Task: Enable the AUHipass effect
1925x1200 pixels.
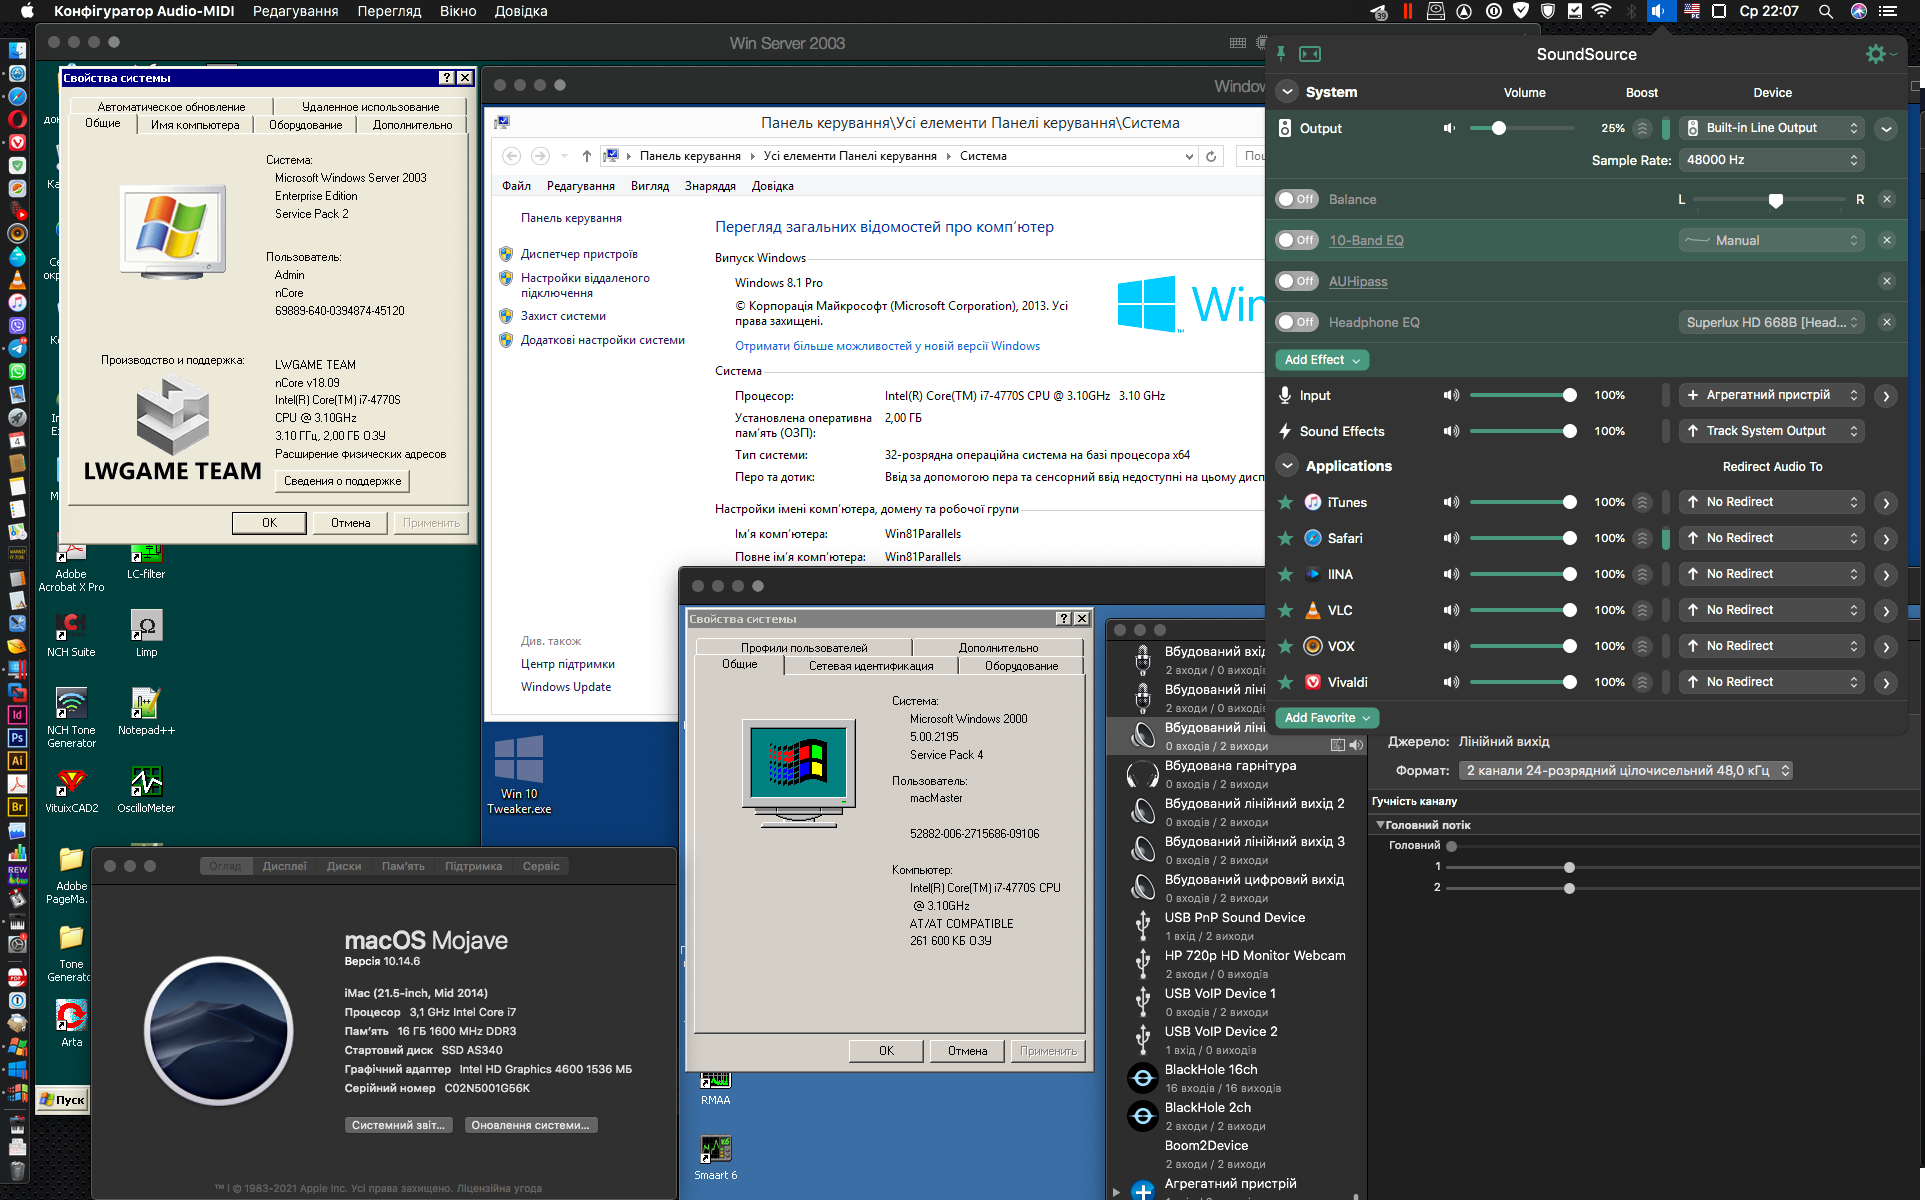Action: [1297, 281]
